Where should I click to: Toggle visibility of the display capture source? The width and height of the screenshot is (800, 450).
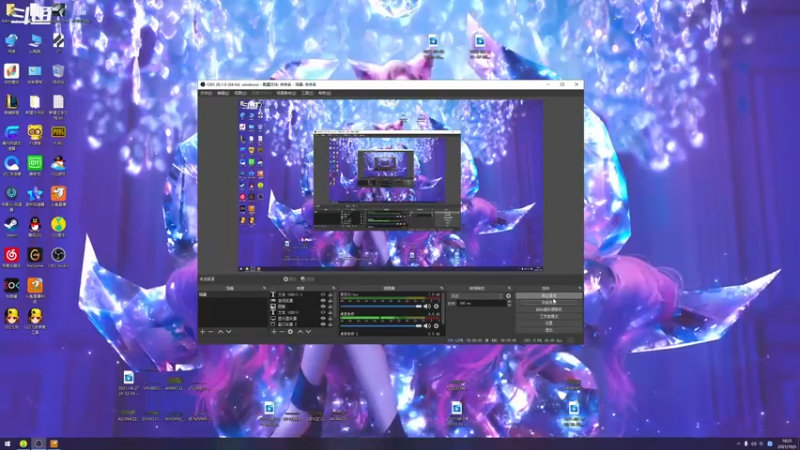[x=323, y=318]
